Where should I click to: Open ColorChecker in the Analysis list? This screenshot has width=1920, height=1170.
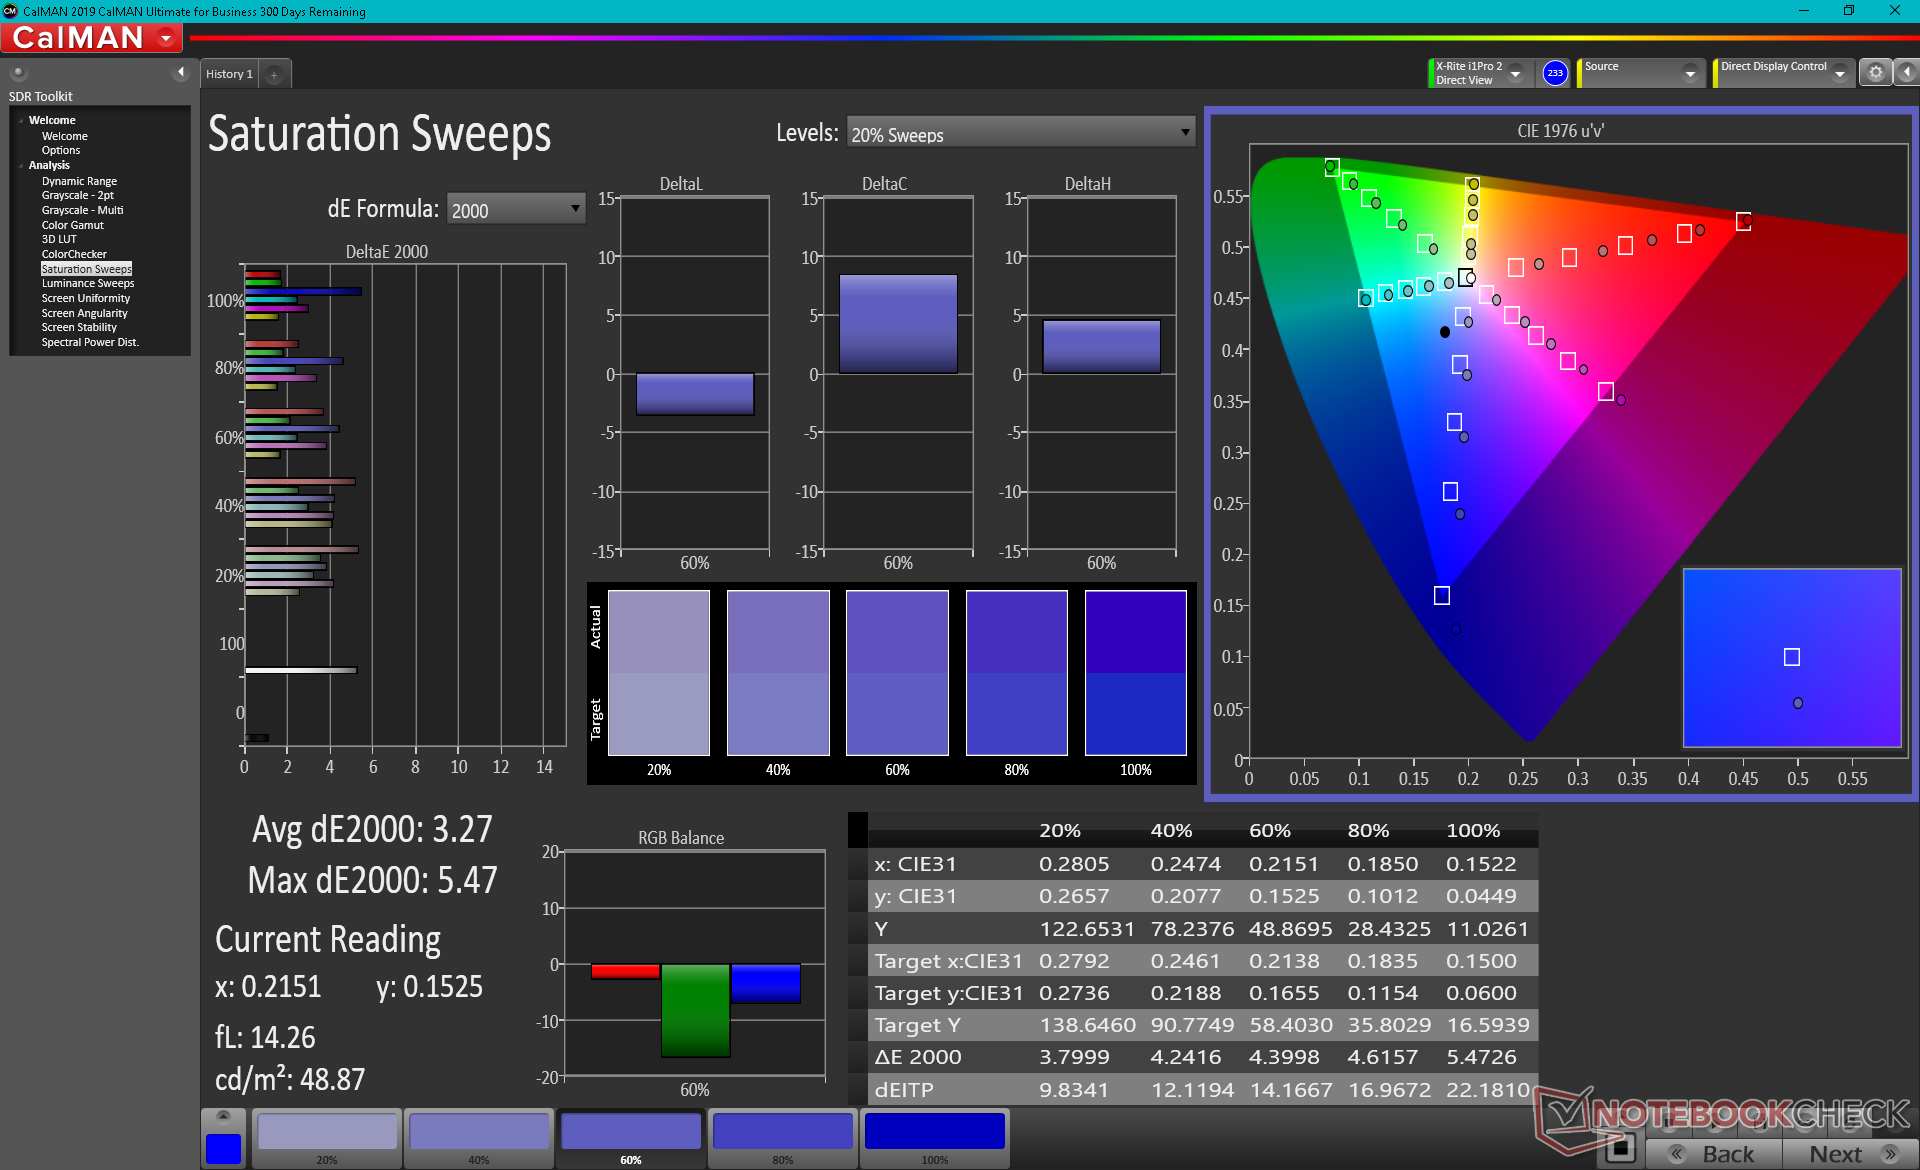(74, 254)
